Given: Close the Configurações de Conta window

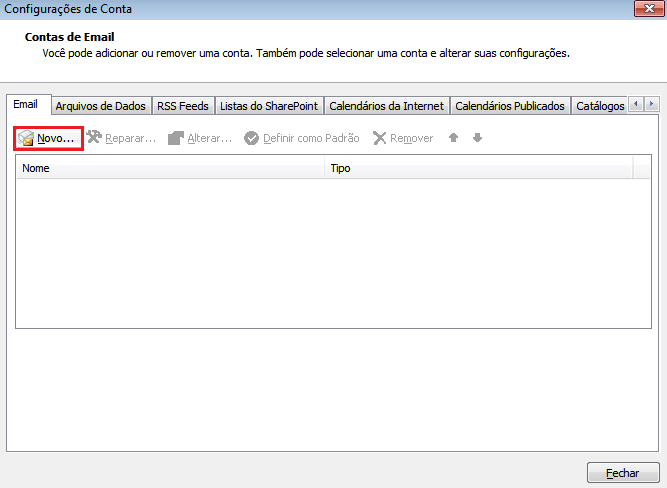Looking at the screenshot, I should (x=649, y=9).
